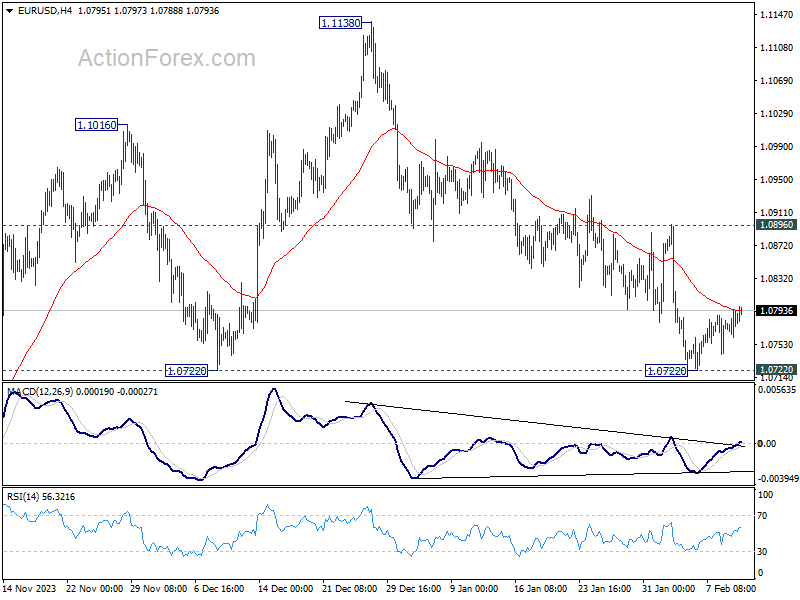The image size is (800, 600).
Task: Click the 1.11470 price axis value
Action: (x=777, y=15)
